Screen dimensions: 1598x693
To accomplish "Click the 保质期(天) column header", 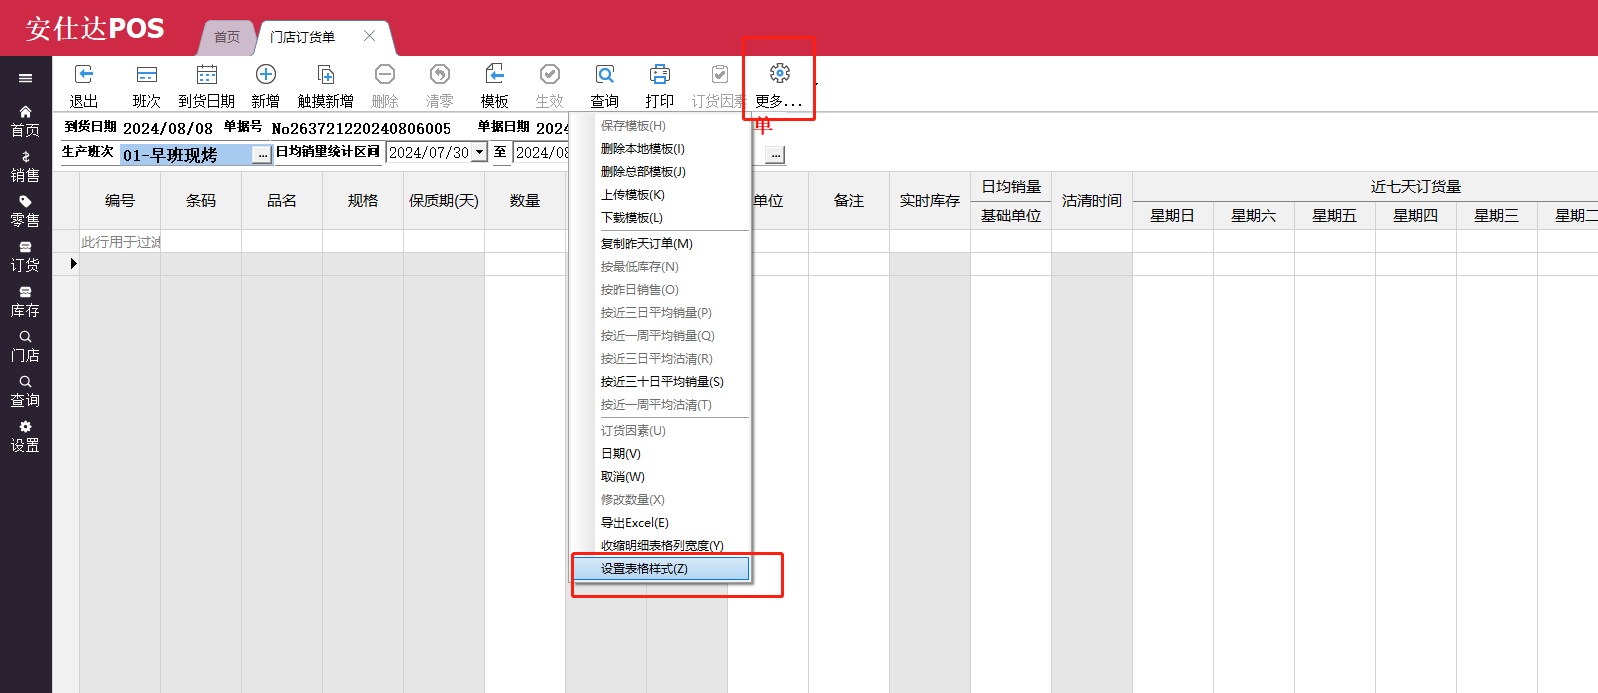I will click(444, 201).
